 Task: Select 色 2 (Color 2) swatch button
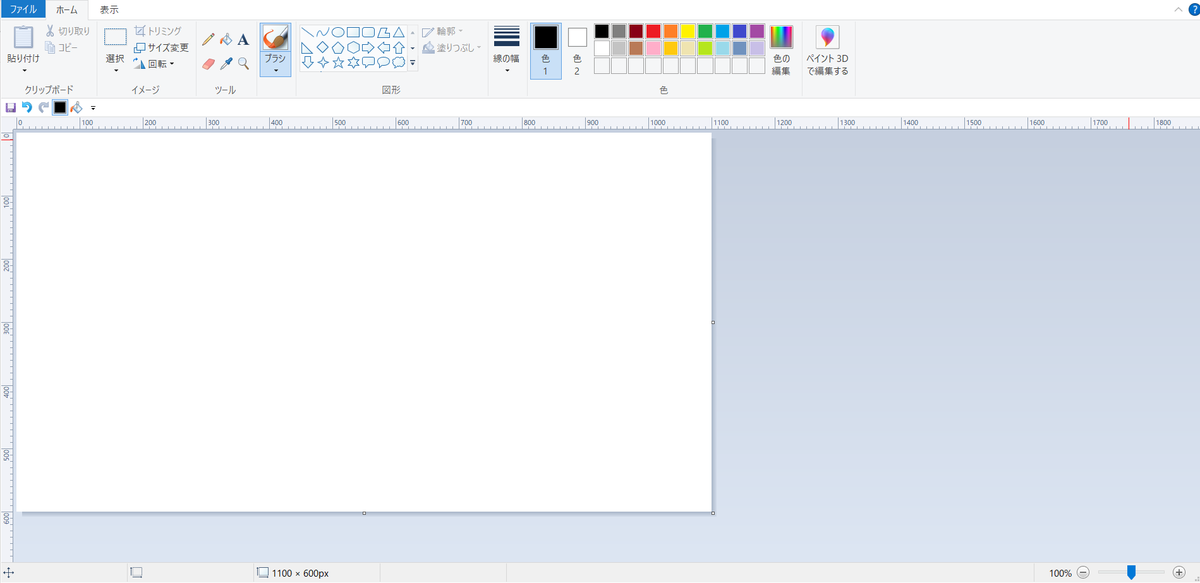(x=577, y=51)
